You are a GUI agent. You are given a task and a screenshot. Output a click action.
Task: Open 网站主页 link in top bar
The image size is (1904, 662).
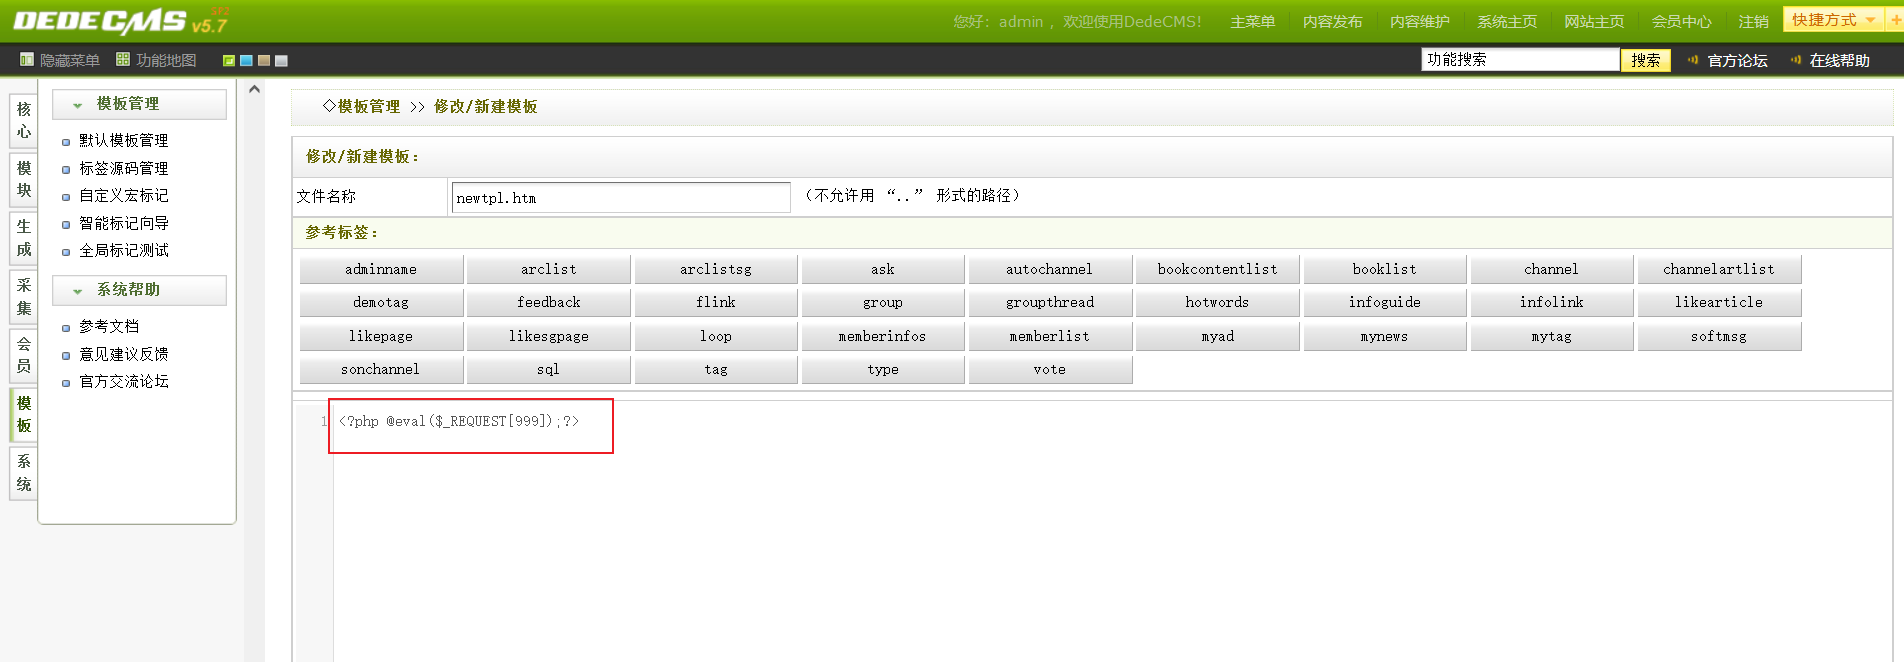pos(1594,22)
